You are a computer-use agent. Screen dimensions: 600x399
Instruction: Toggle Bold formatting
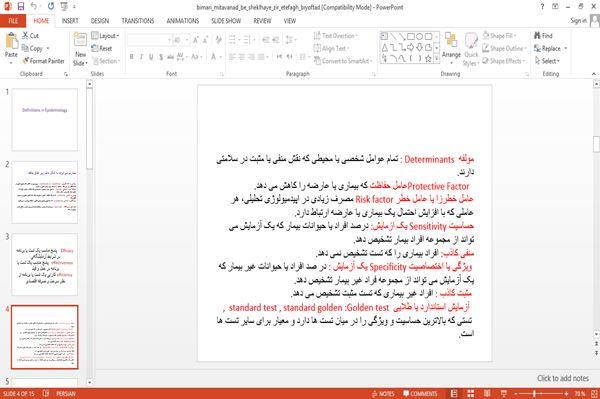click(132, 57)
